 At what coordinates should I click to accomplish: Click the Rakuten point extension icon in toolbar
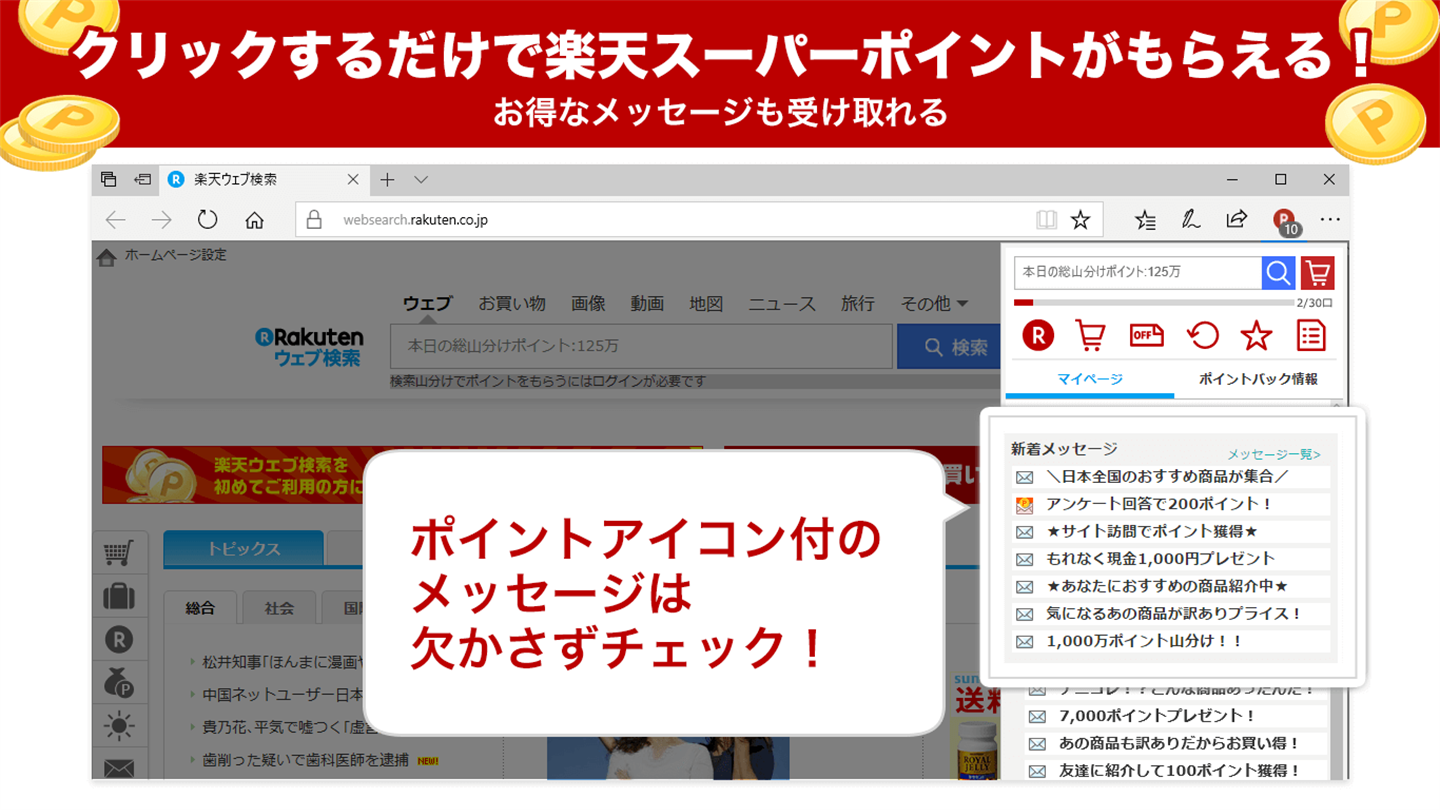[x=1285, y=221]
